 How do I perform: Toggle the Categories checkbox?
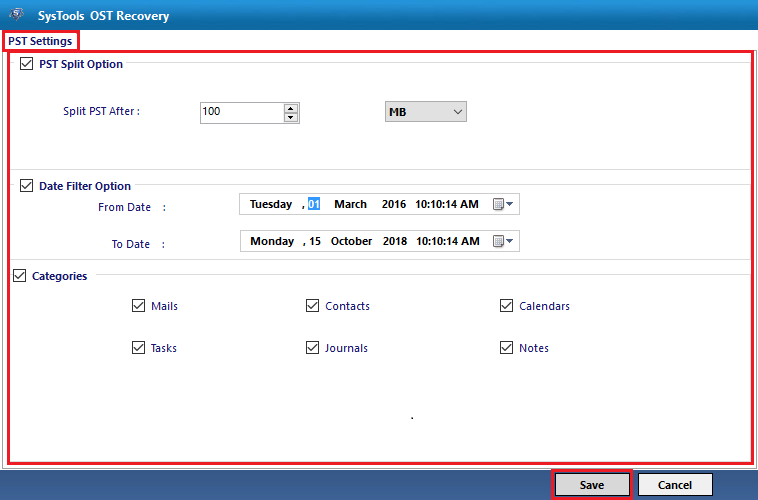click(x=19, y=276)
